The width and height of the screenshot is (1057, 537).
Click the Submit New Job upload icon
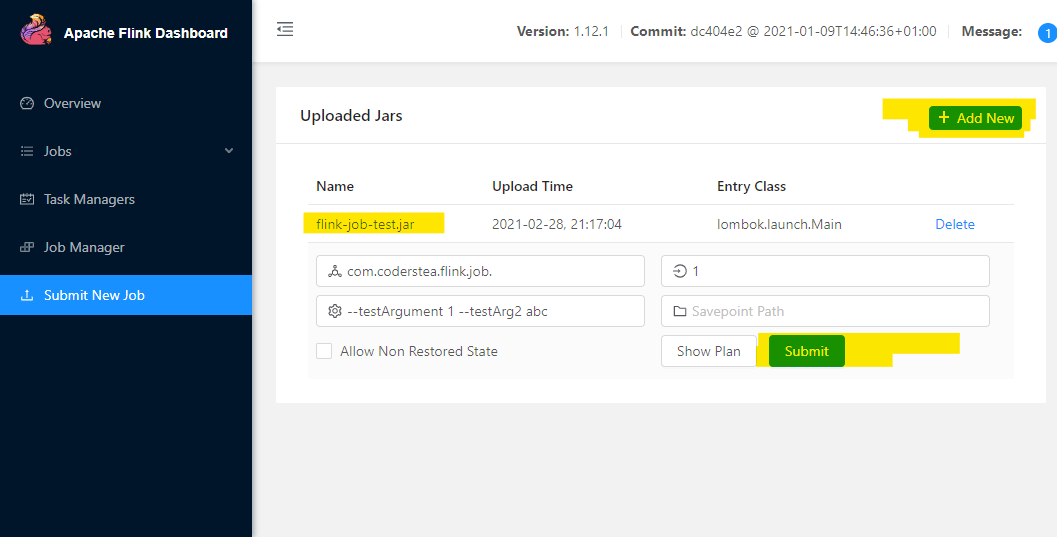[x=27, y=295]
